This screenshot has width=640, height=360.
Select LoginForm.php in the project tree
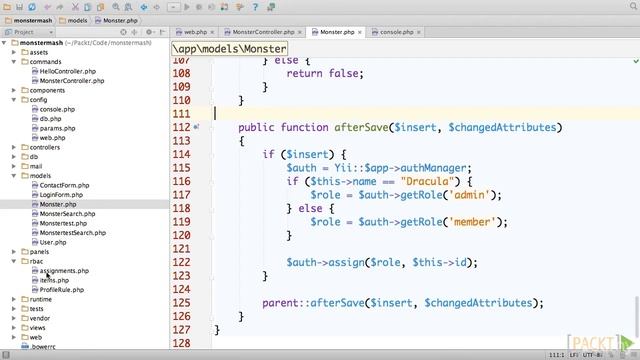coord(61,195)
